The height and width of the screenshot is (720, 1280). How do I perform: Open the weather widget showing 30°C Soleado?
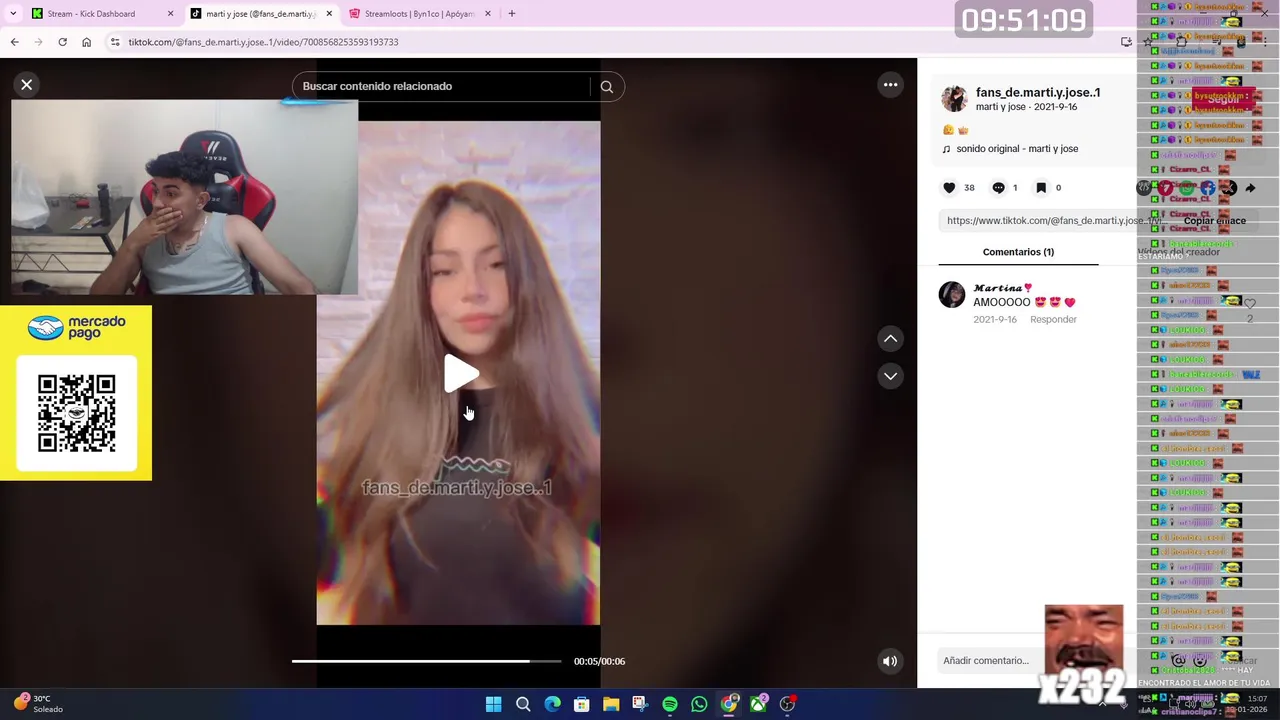(x=38, y=704)
